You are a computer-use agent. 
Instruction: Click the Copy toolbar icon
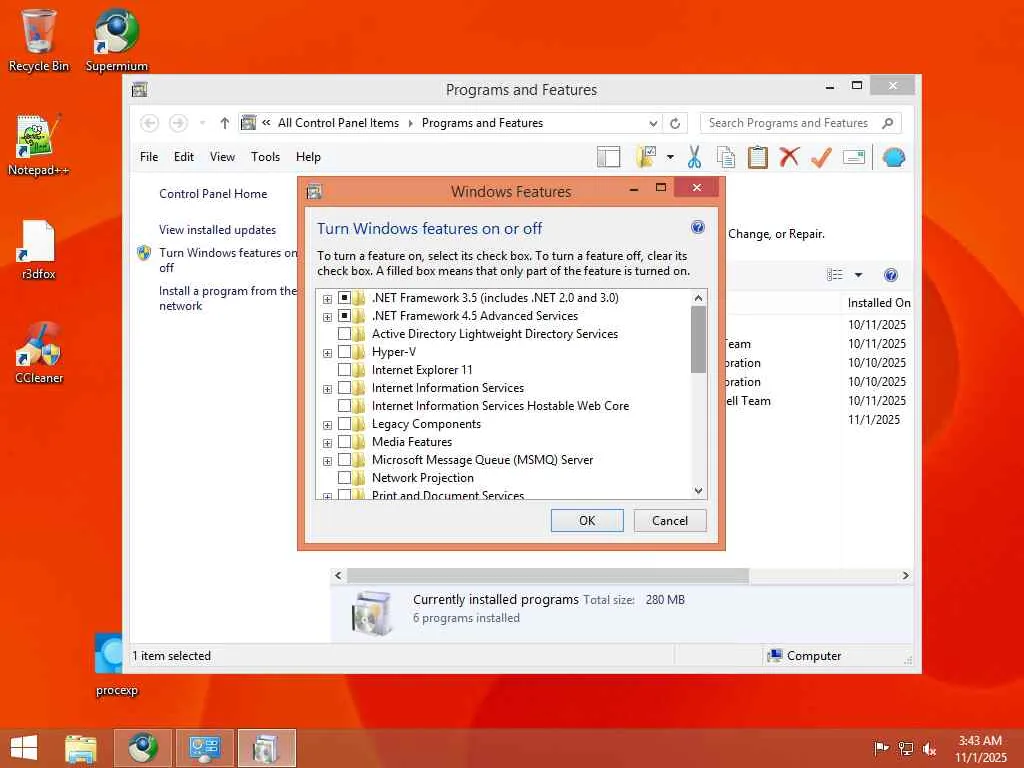tap(726, 157)
